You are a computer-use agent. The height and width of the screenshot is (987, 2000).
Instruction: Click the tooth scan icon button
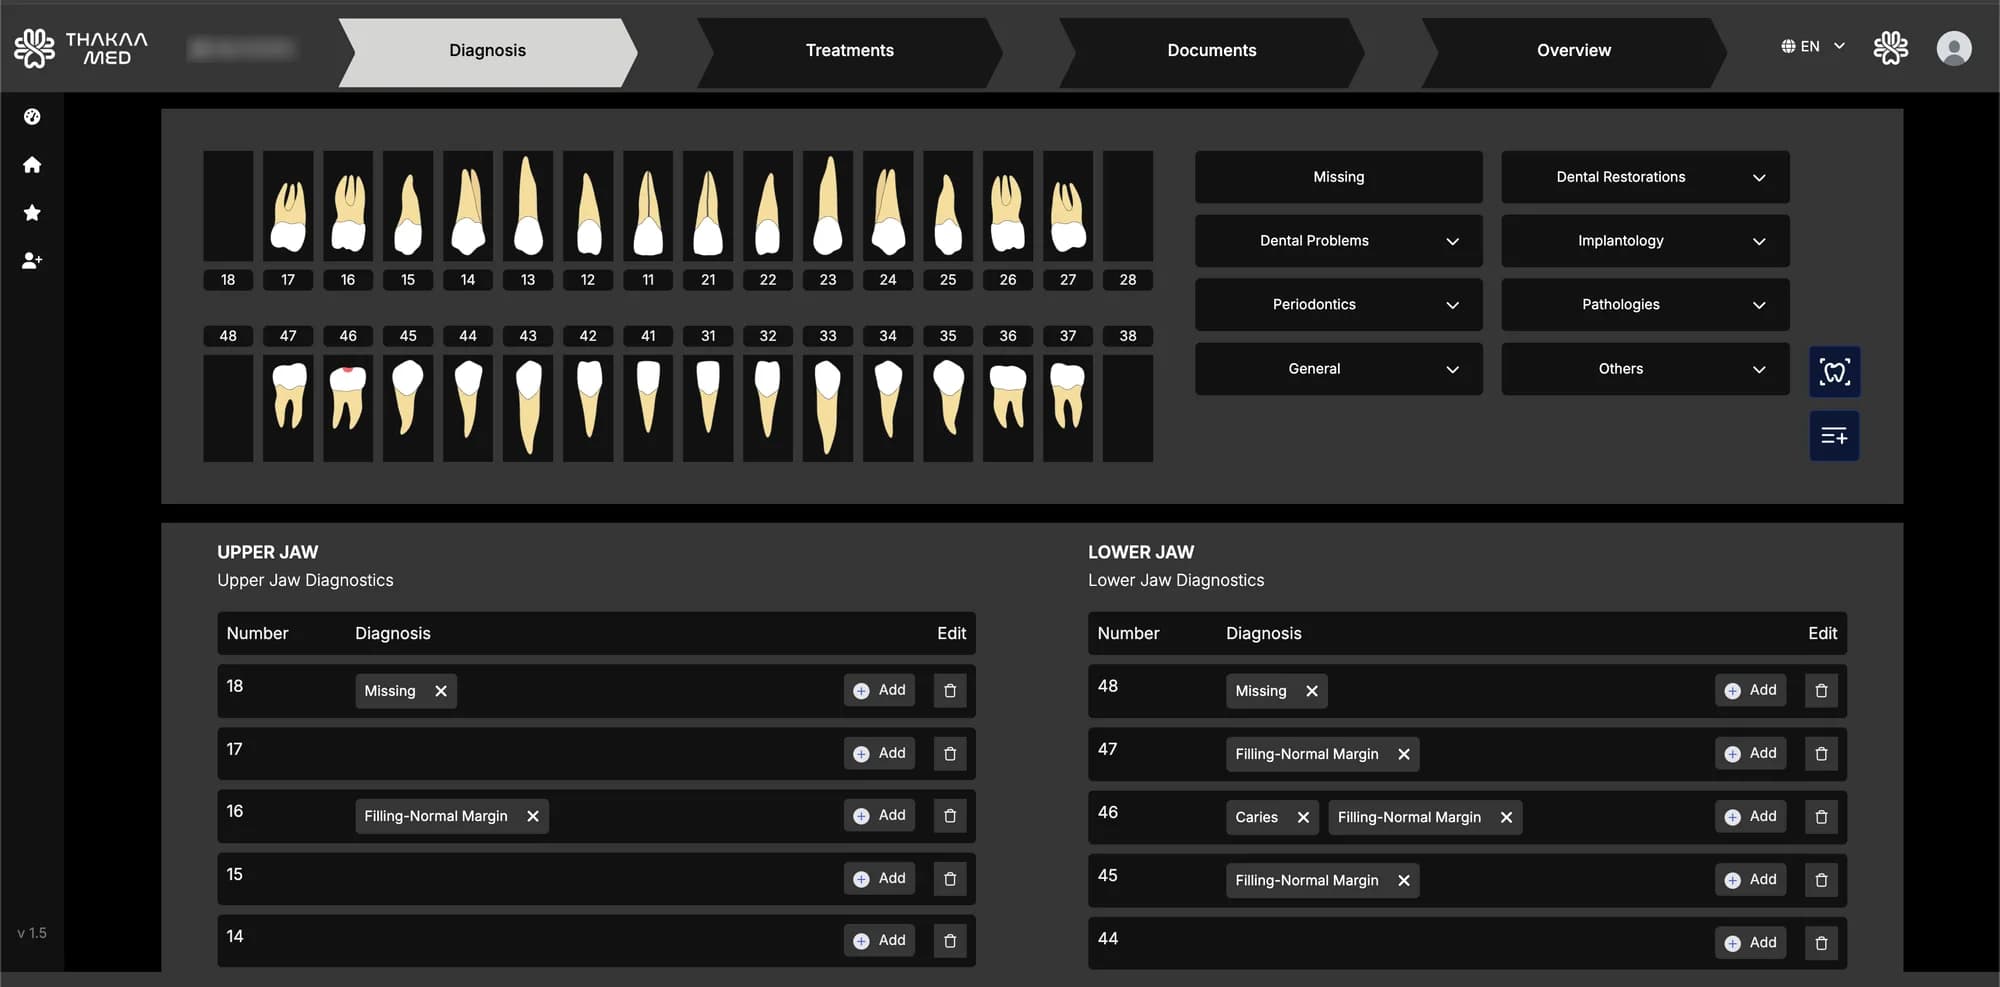1834,372
